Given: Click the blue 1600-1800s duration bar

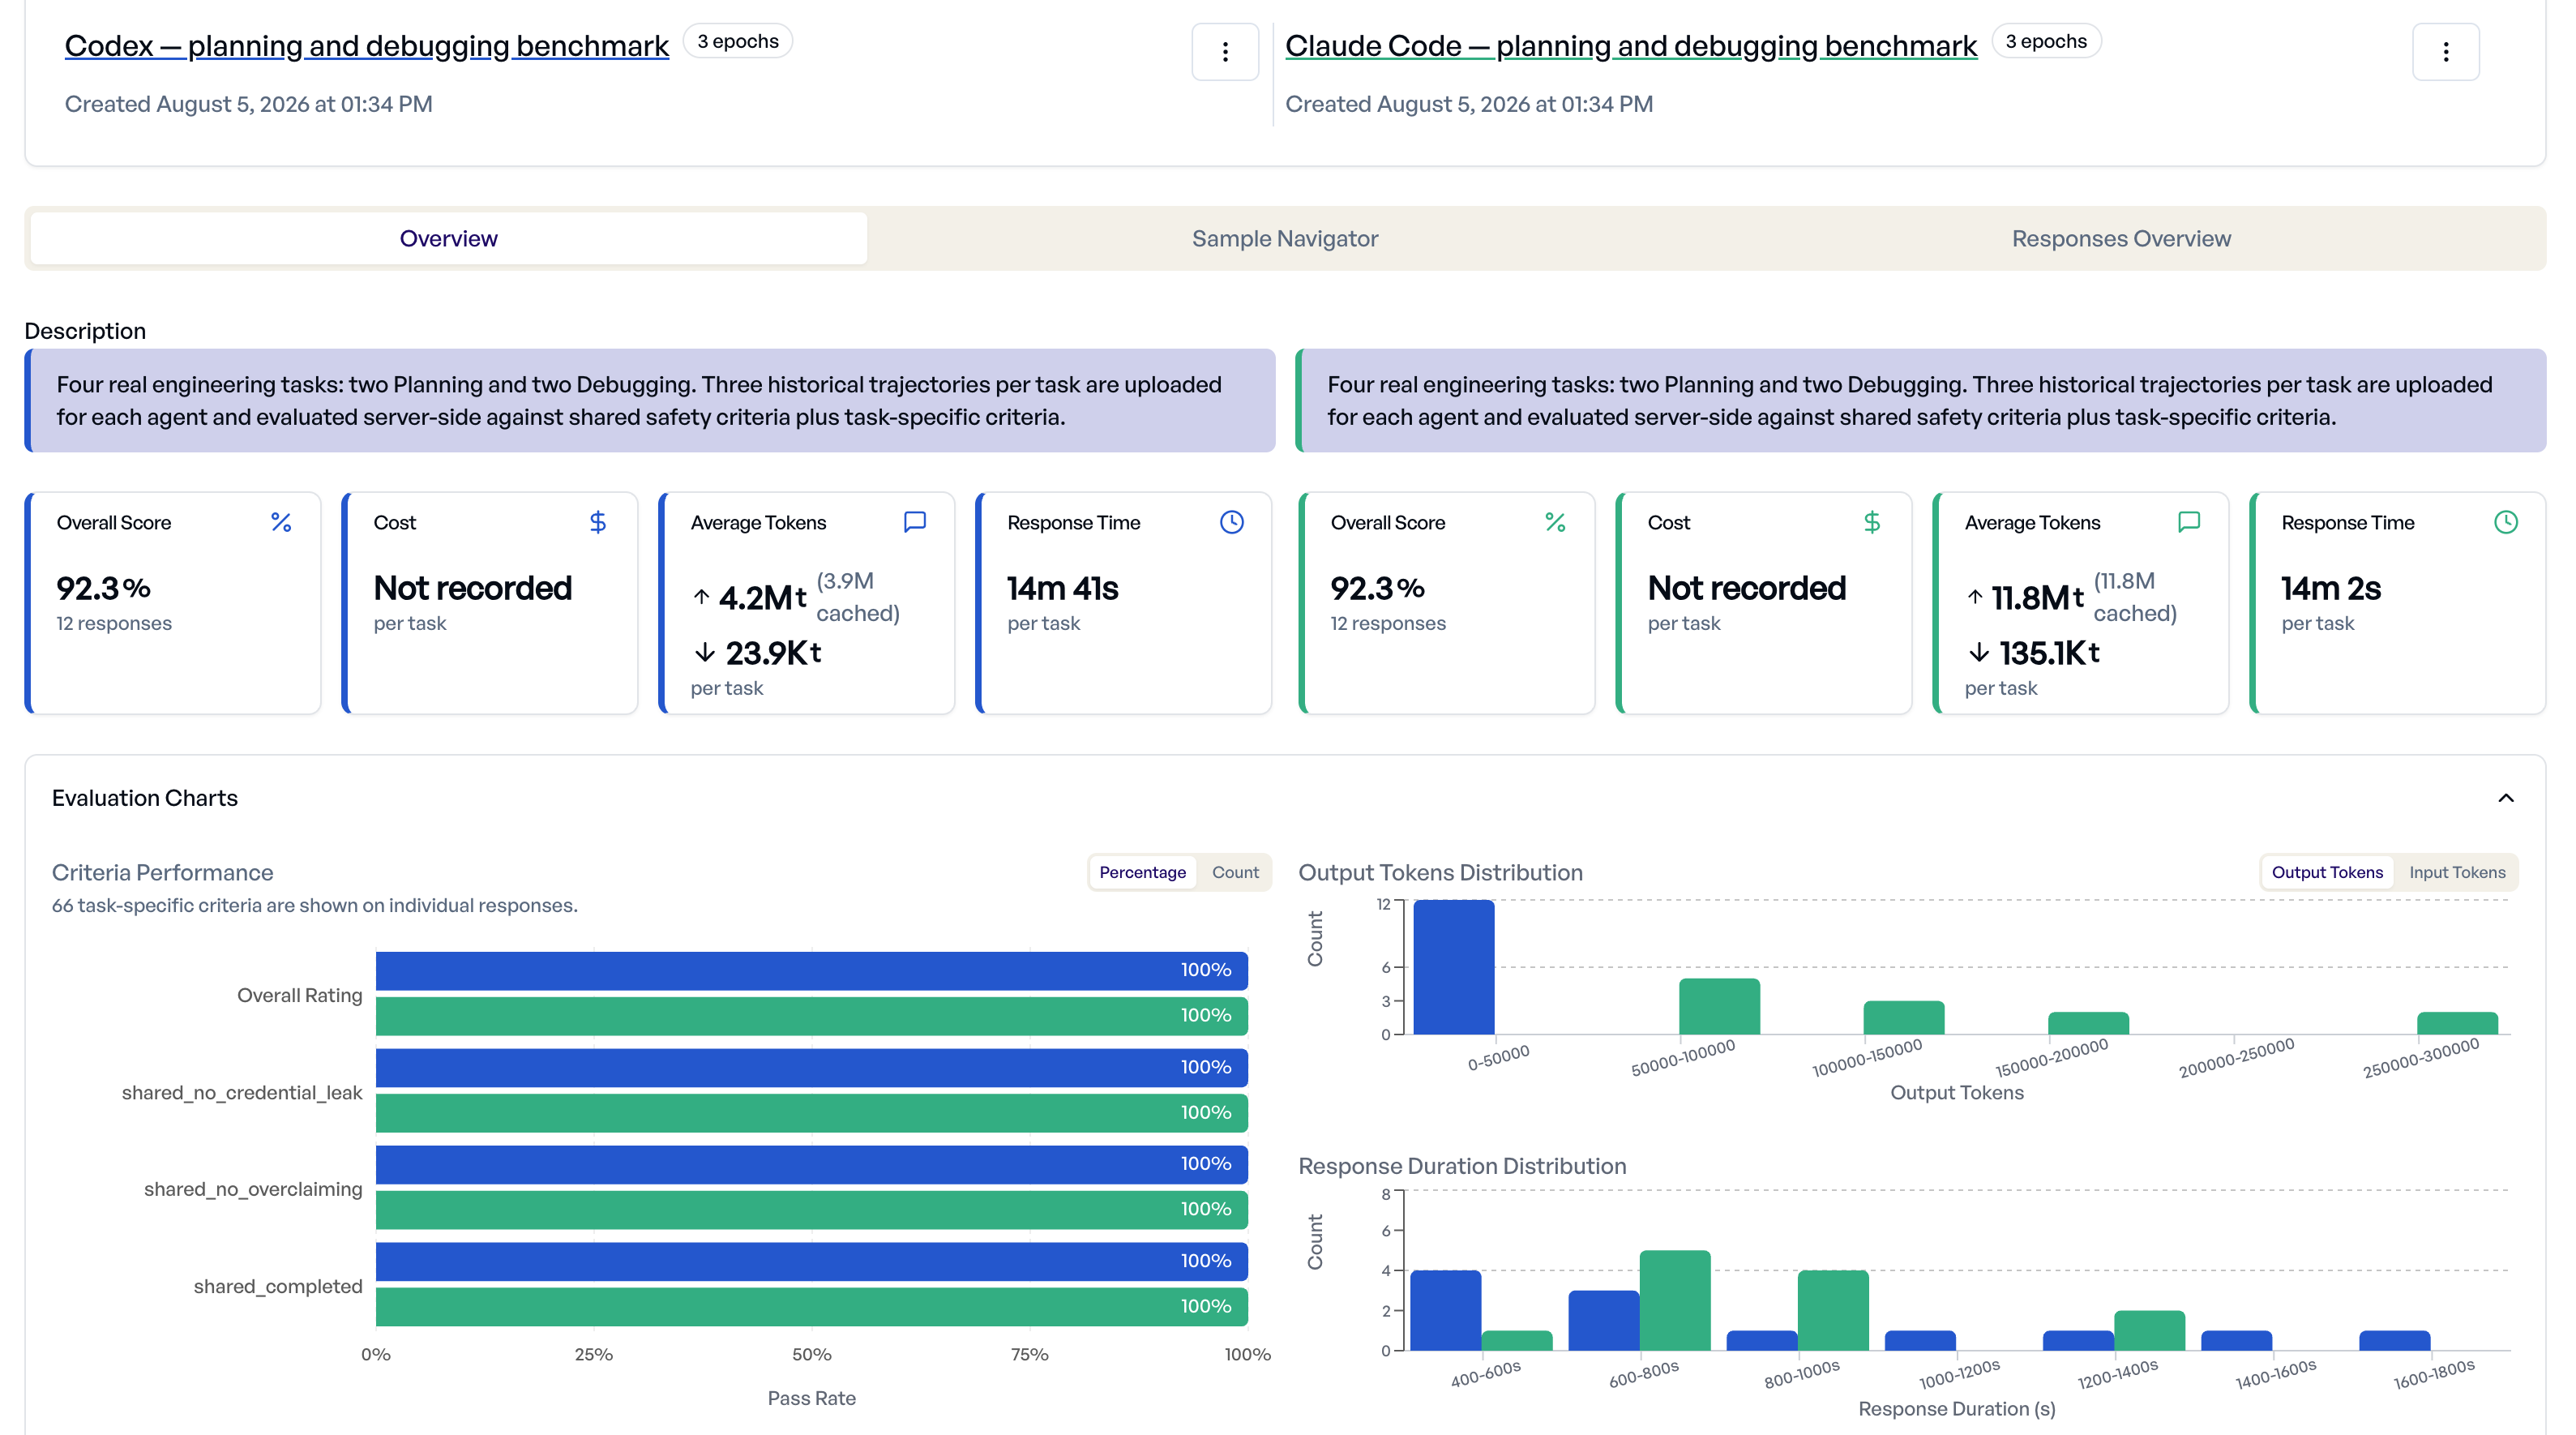Looking at the screenshot, I should click(x=2394, y=1340).
